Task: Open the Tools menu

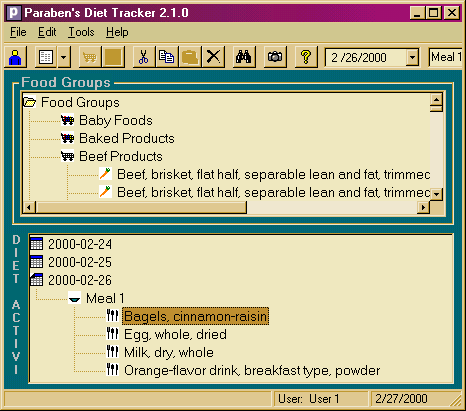Action: tap(81, 32)
